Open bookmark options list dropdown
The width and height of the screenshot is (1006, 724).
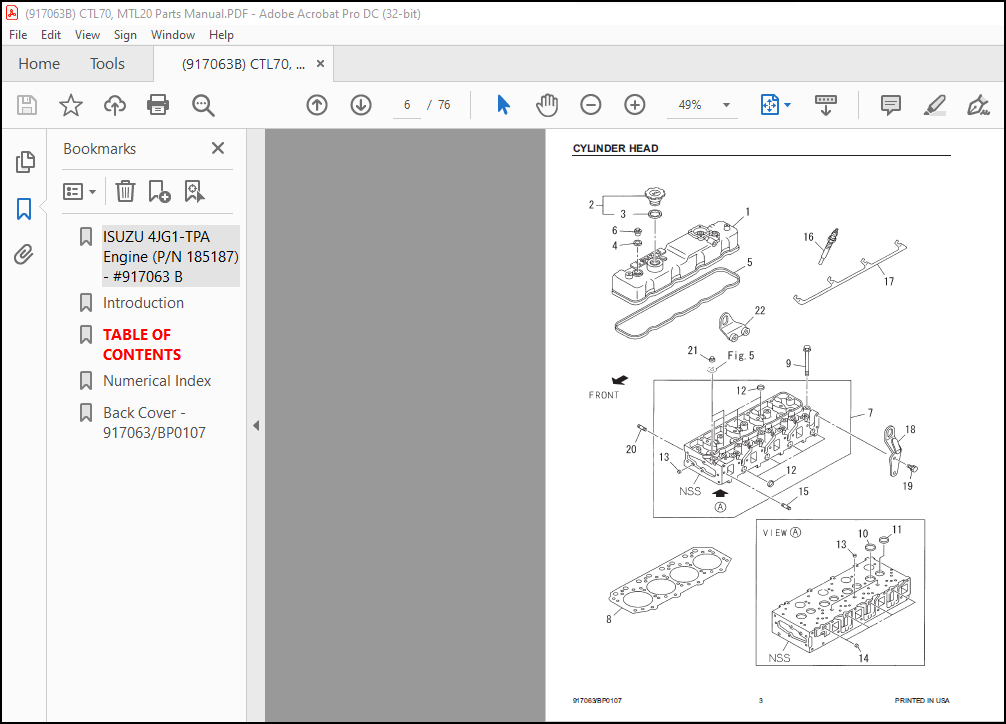(79, 191)
